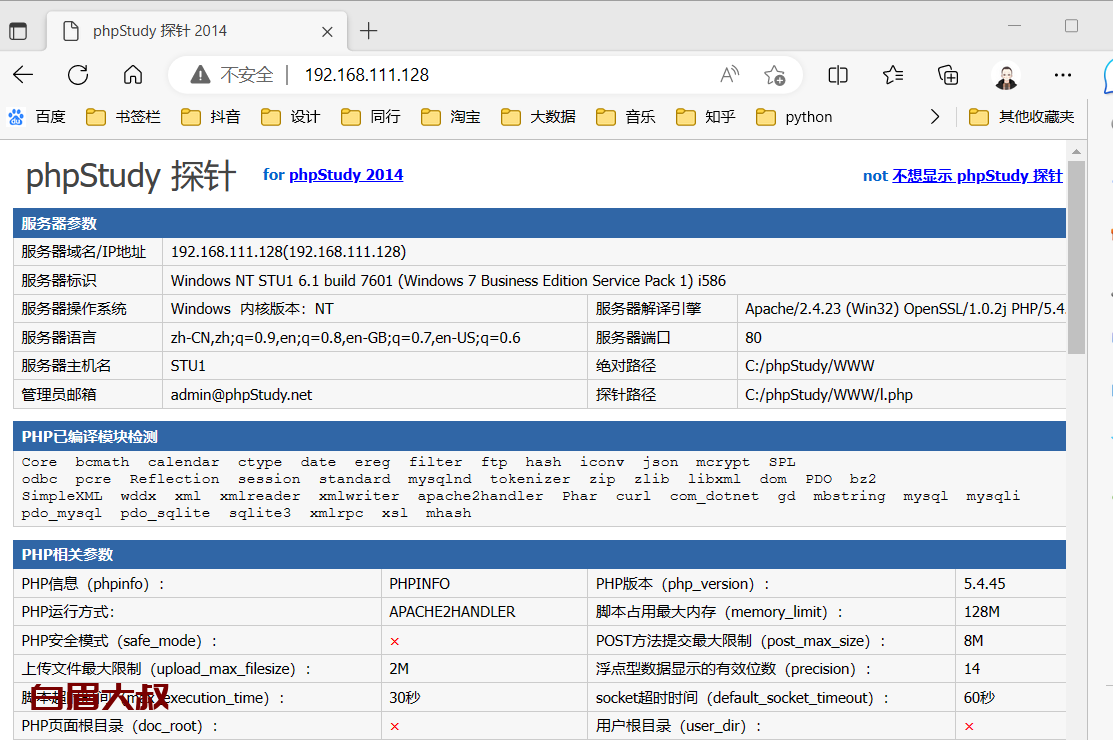Screen dimensions: 1113x740
Task: Add this page to favorites
Action: pyautogui.click(x=774, y=74)
